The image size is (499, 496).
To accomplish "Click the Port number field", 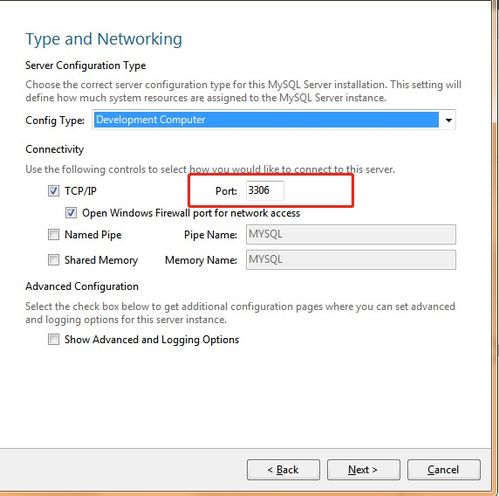I will point(265,191).
